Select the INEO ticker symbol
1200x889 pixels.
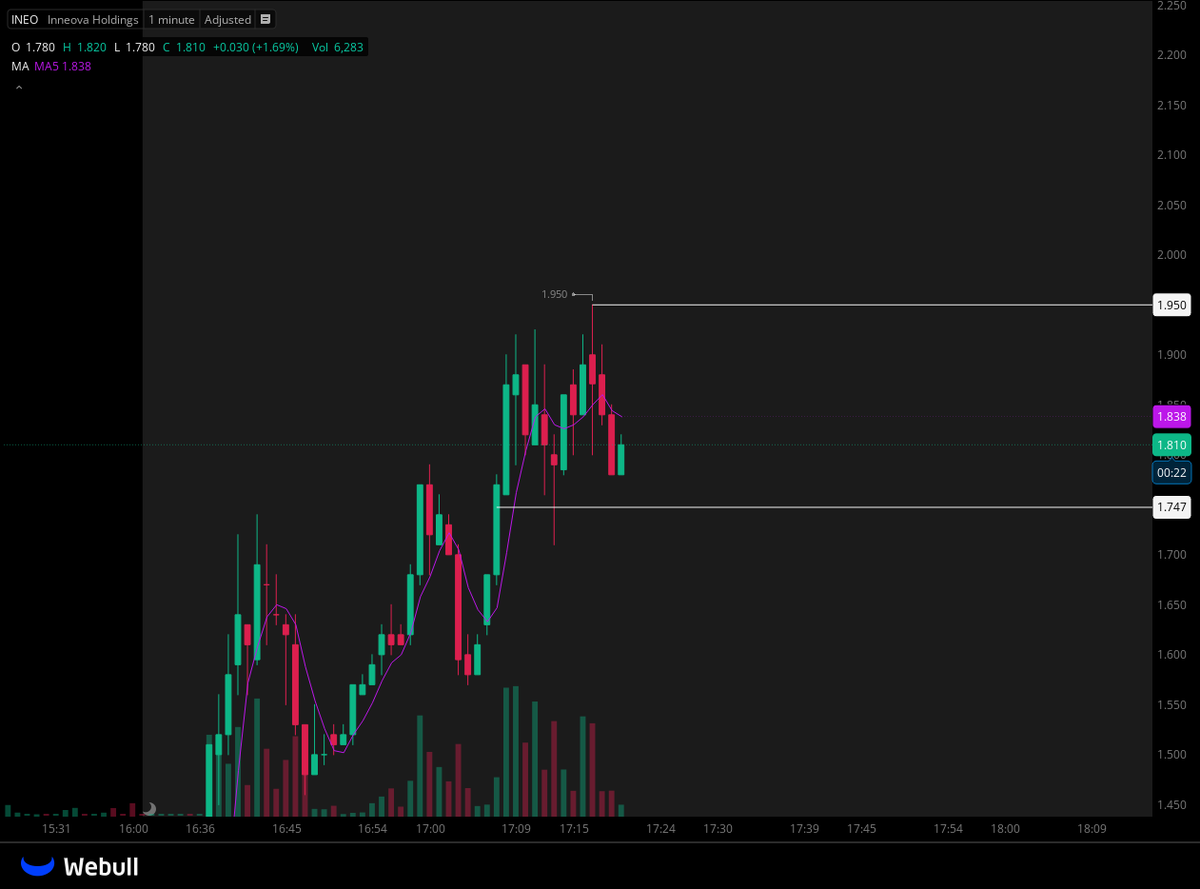(25, 20)
